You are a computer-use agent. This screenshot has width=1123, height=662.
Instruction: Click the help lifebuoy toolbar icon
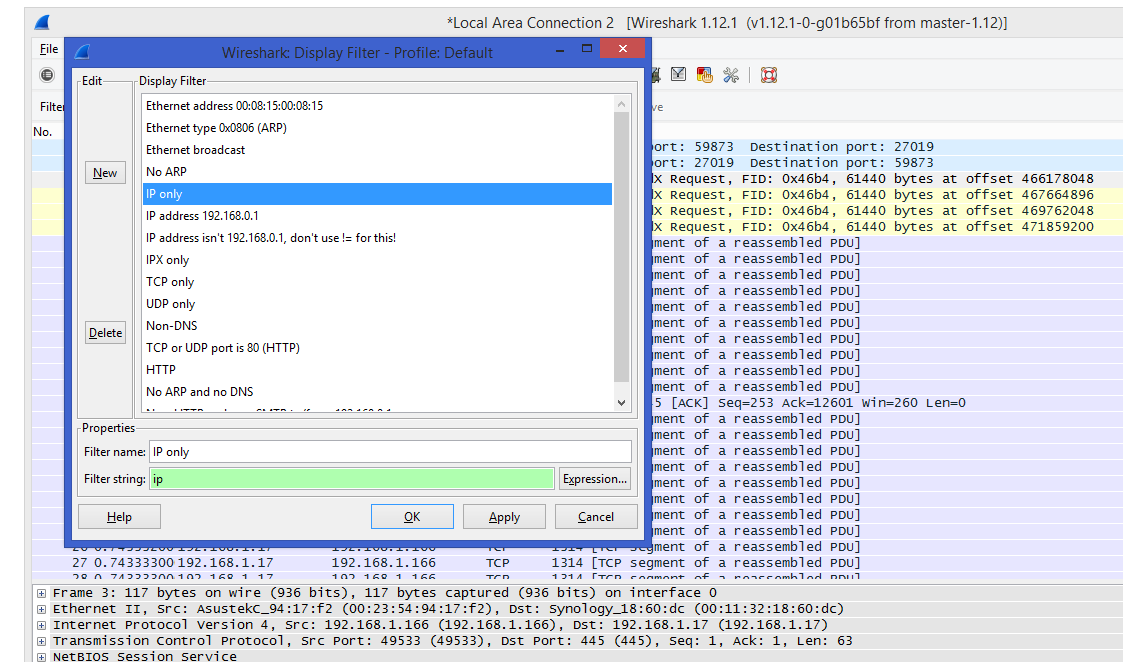pyautogui.click(x=769, y=75)
